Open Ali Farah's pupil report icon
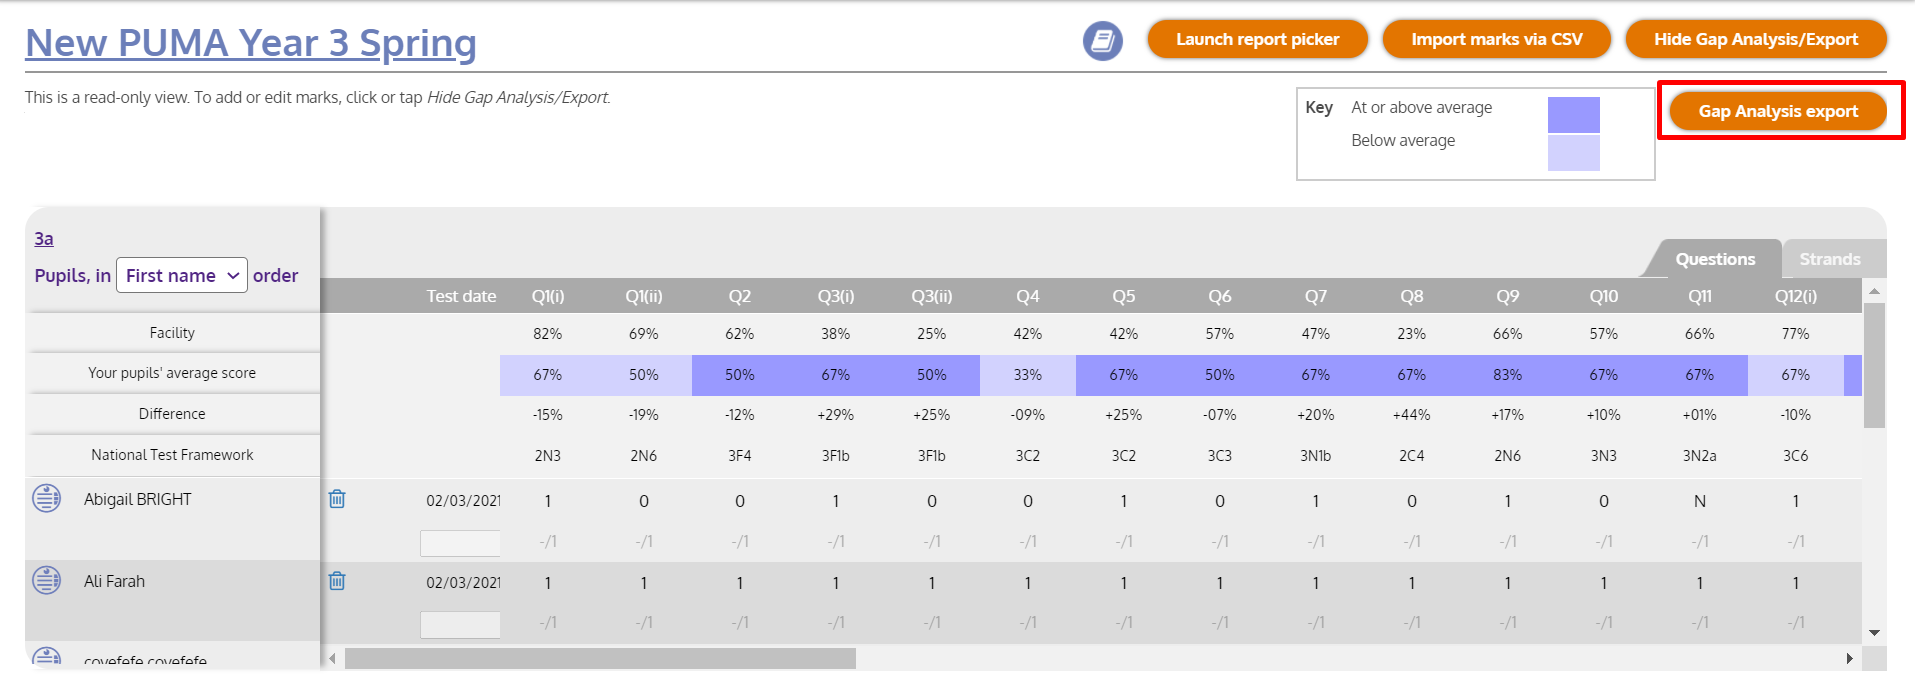The height and width of the screenshot is (697, 1915). 47,580
